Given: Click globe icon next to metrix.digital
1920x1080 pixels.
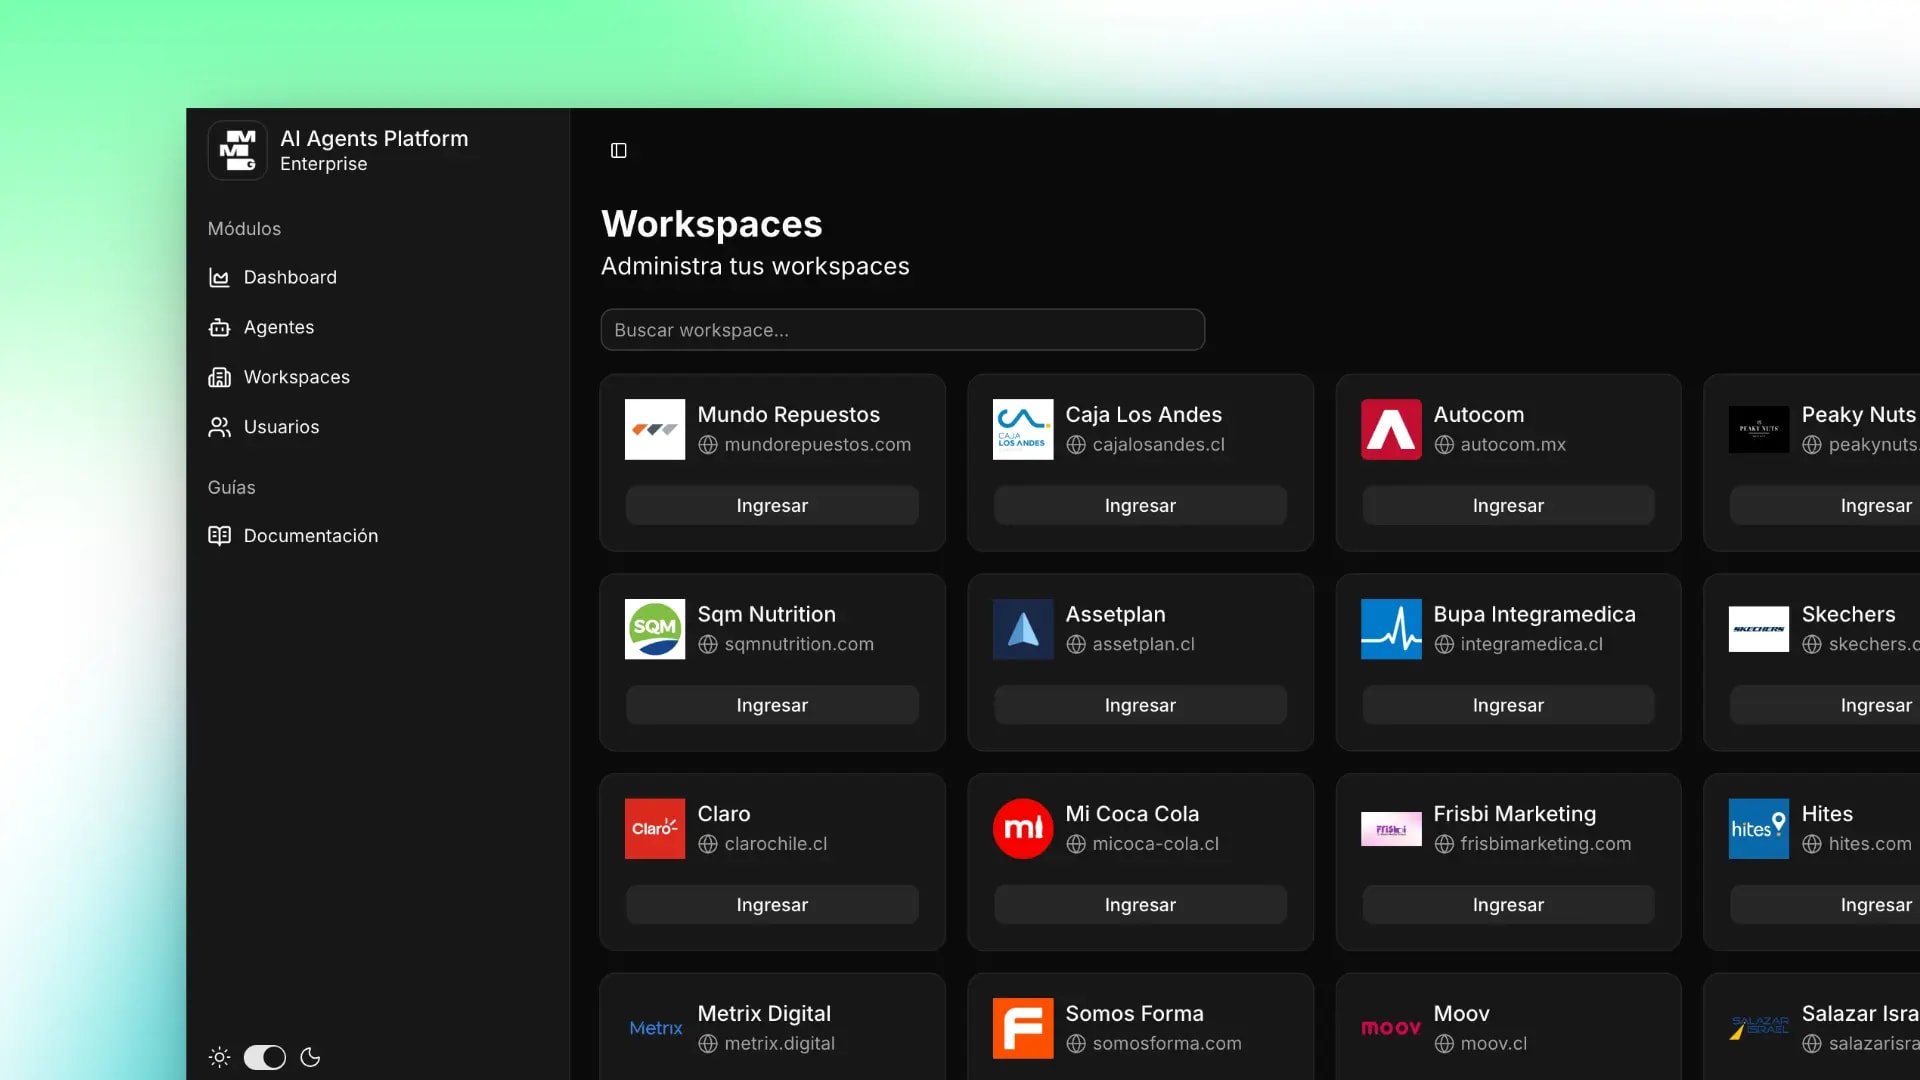Looking at the screenshot, I should pyautogui.click(x=708, y=1044).
